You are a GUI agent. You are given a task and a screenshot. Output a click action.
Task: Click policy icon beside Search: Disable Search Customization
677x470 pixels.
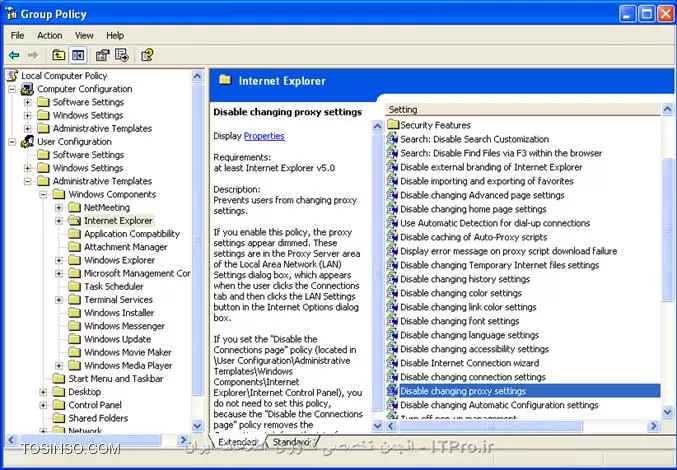pos(392,139)
